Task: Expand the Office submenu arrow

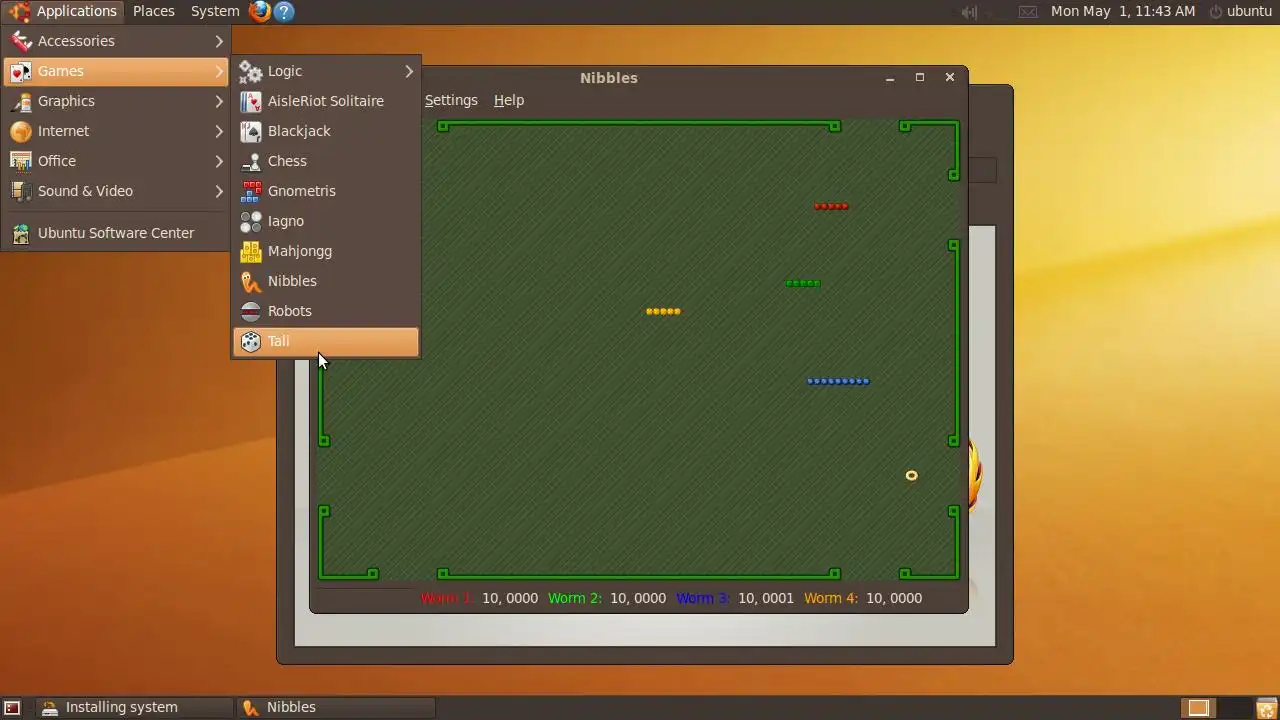Action: point(219,161)
